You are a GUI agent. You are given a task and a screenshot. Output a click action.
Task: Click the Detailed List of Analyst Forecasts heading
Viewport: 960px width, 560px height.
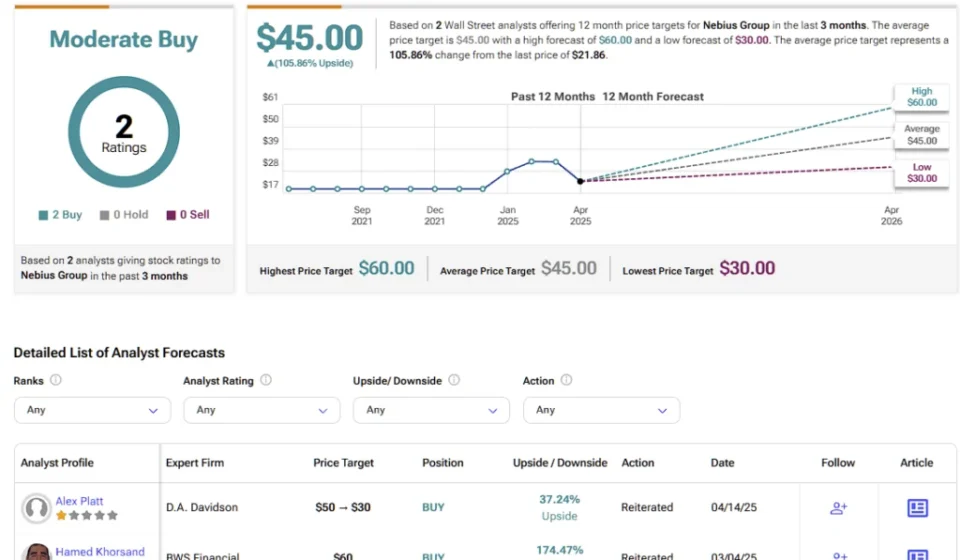[x=119, y=353]
